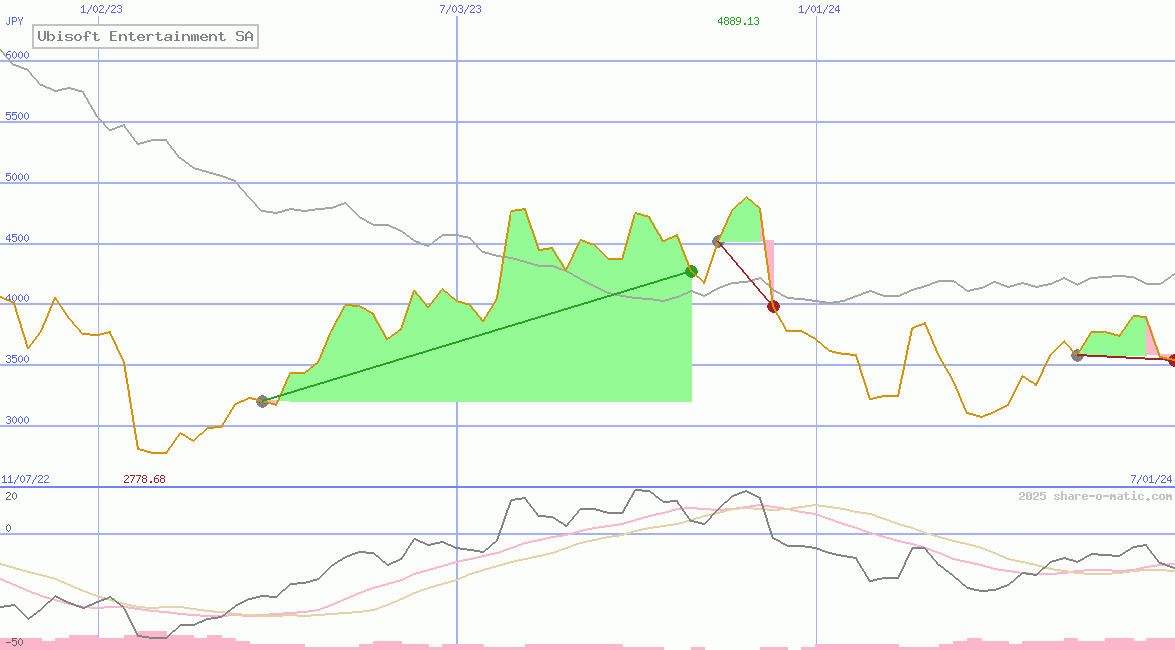Viewport: 1175px width, 650px height.
Task: Select the gray dot near the 3500 line at right
Action: pos(1077,355)
